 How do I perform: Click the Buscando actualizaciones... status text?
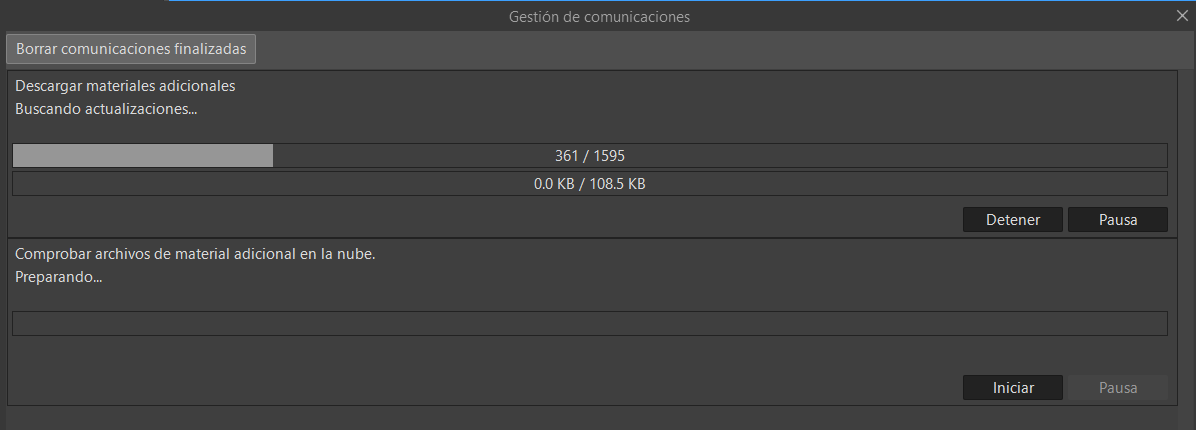pyautogui.click(x=106, y=109)
